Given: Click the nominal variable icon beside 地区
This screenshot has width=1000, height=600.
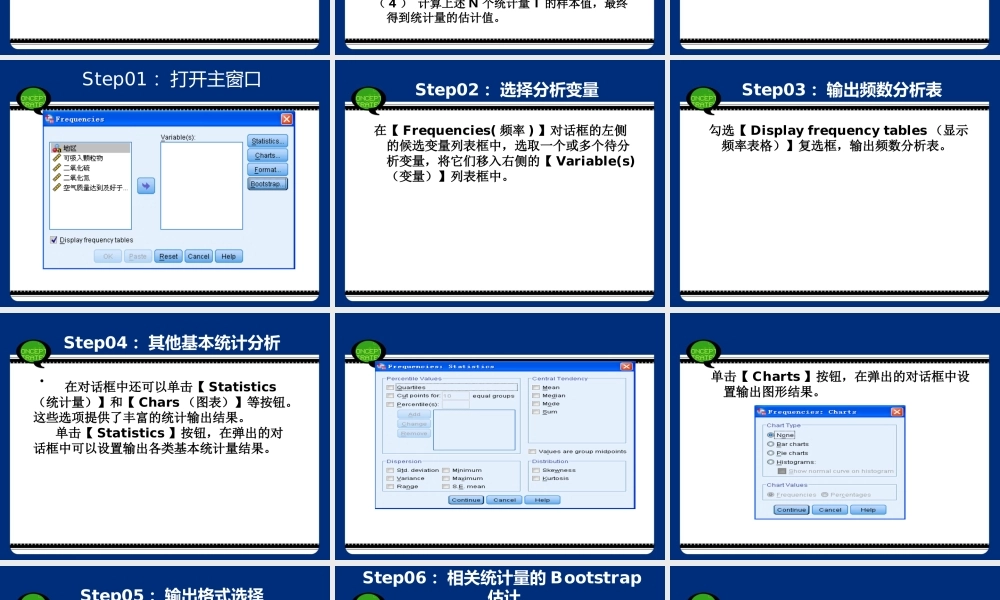Looking at the screenshot, I should click(57, 149).
